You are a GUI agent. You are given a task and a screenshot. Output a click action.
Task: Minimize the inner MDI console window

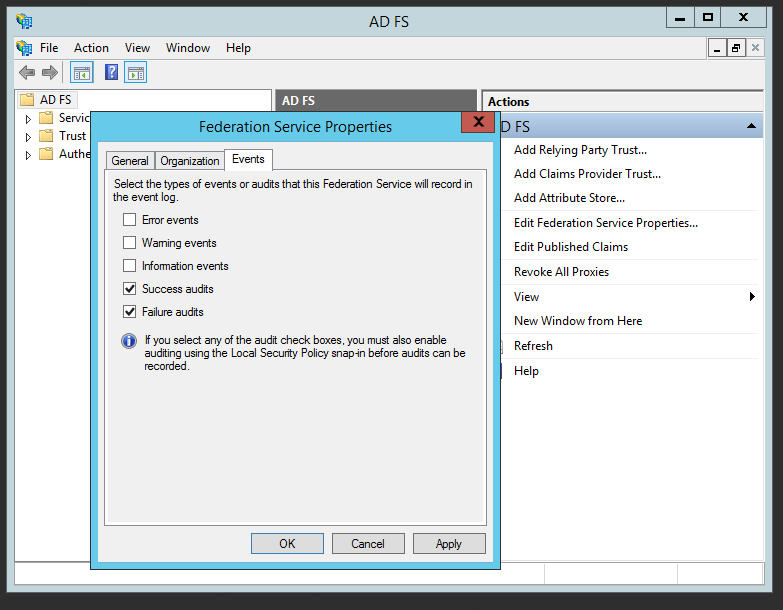717,48
